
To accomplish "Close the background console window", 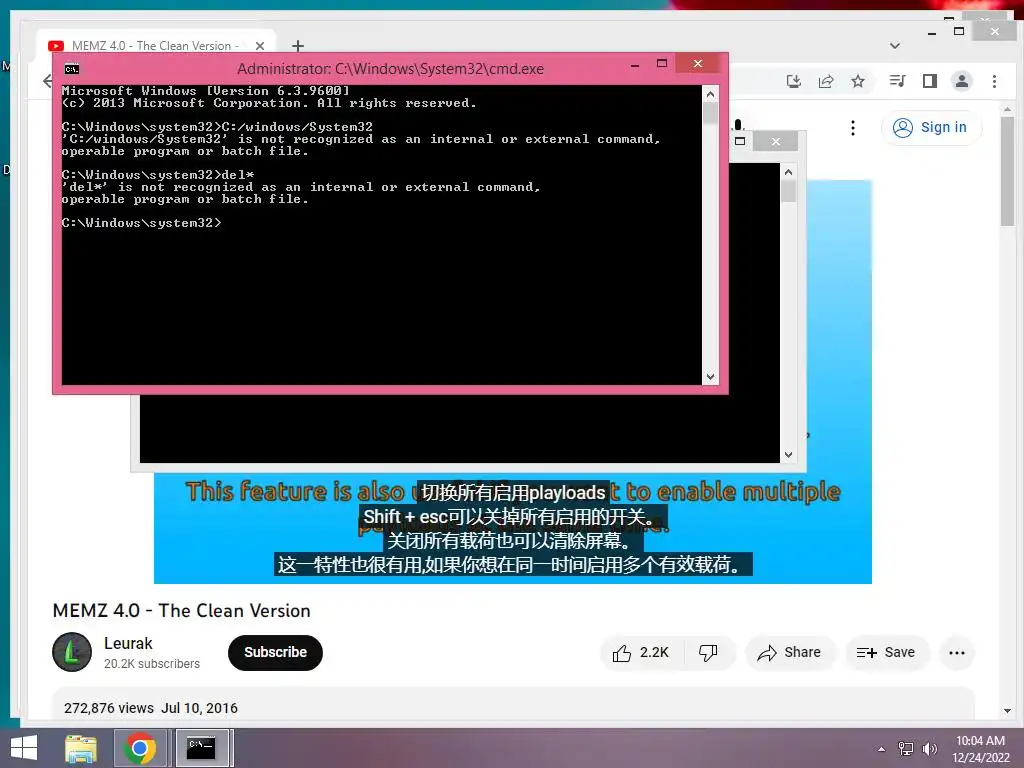I will click(x=775, y=141).
